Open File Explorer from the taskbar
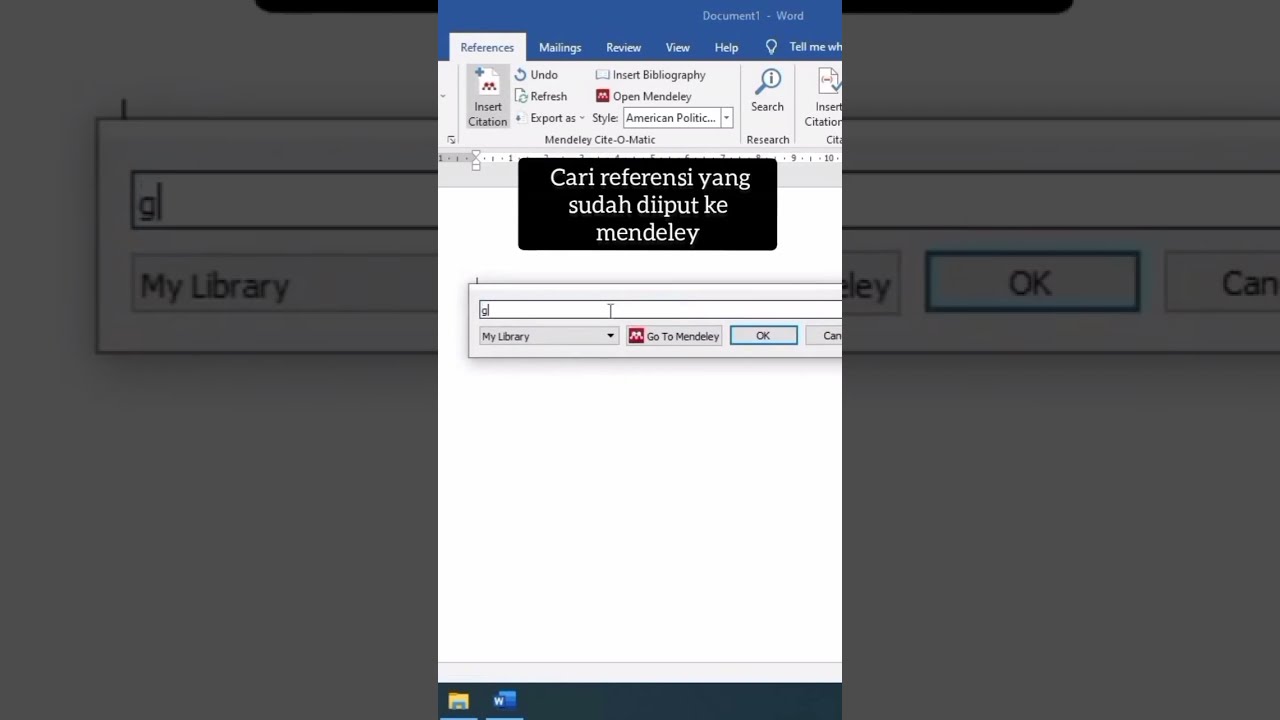This screenshot has width=1280, height=720. tap(459, 701)
